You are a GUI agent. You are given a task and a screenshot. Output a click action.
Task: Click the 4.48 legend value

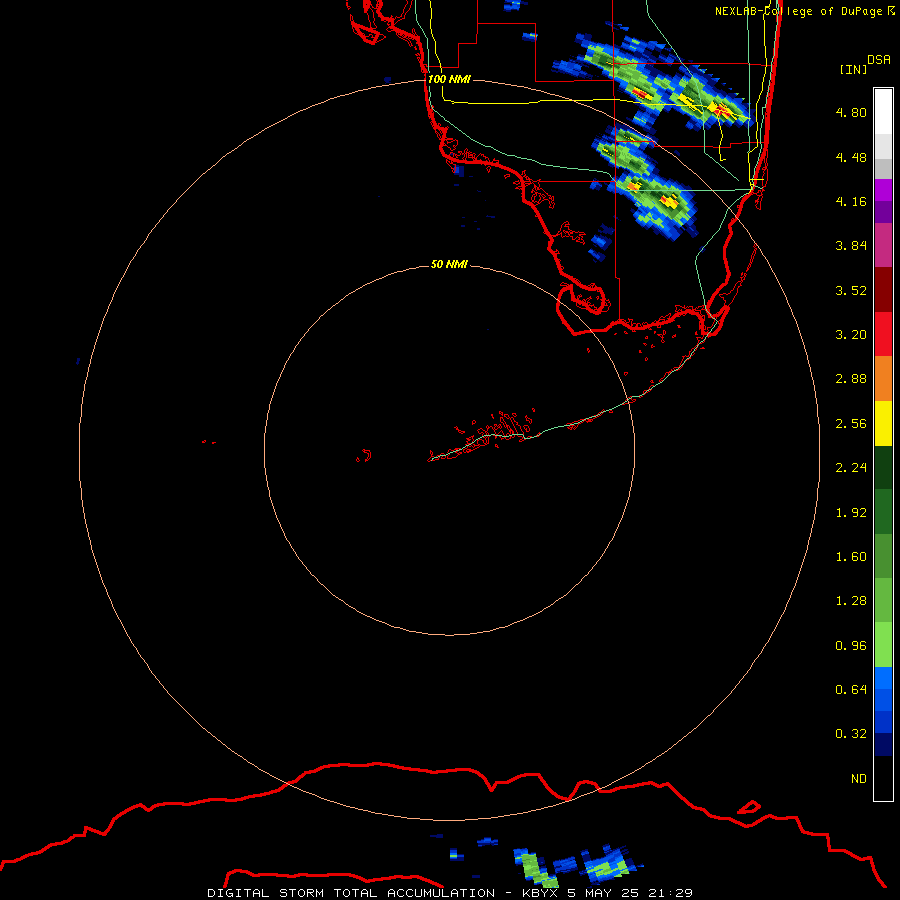click(x=851, y=157)
